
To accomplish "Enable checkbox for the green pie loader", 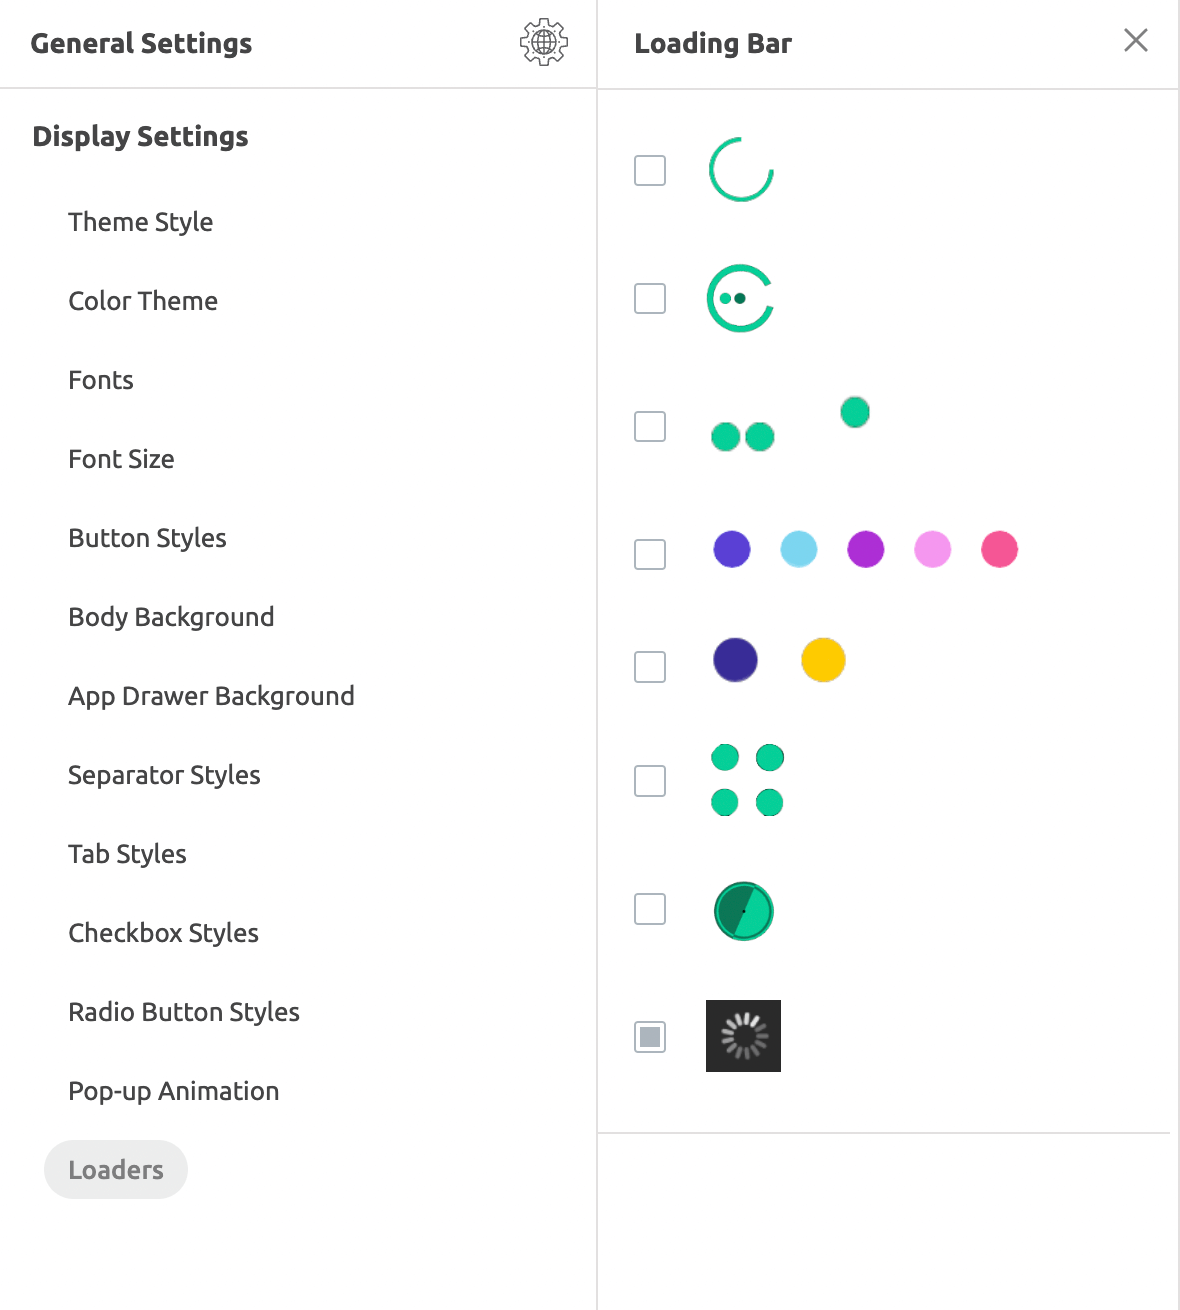I will click(x=650, y=909).
